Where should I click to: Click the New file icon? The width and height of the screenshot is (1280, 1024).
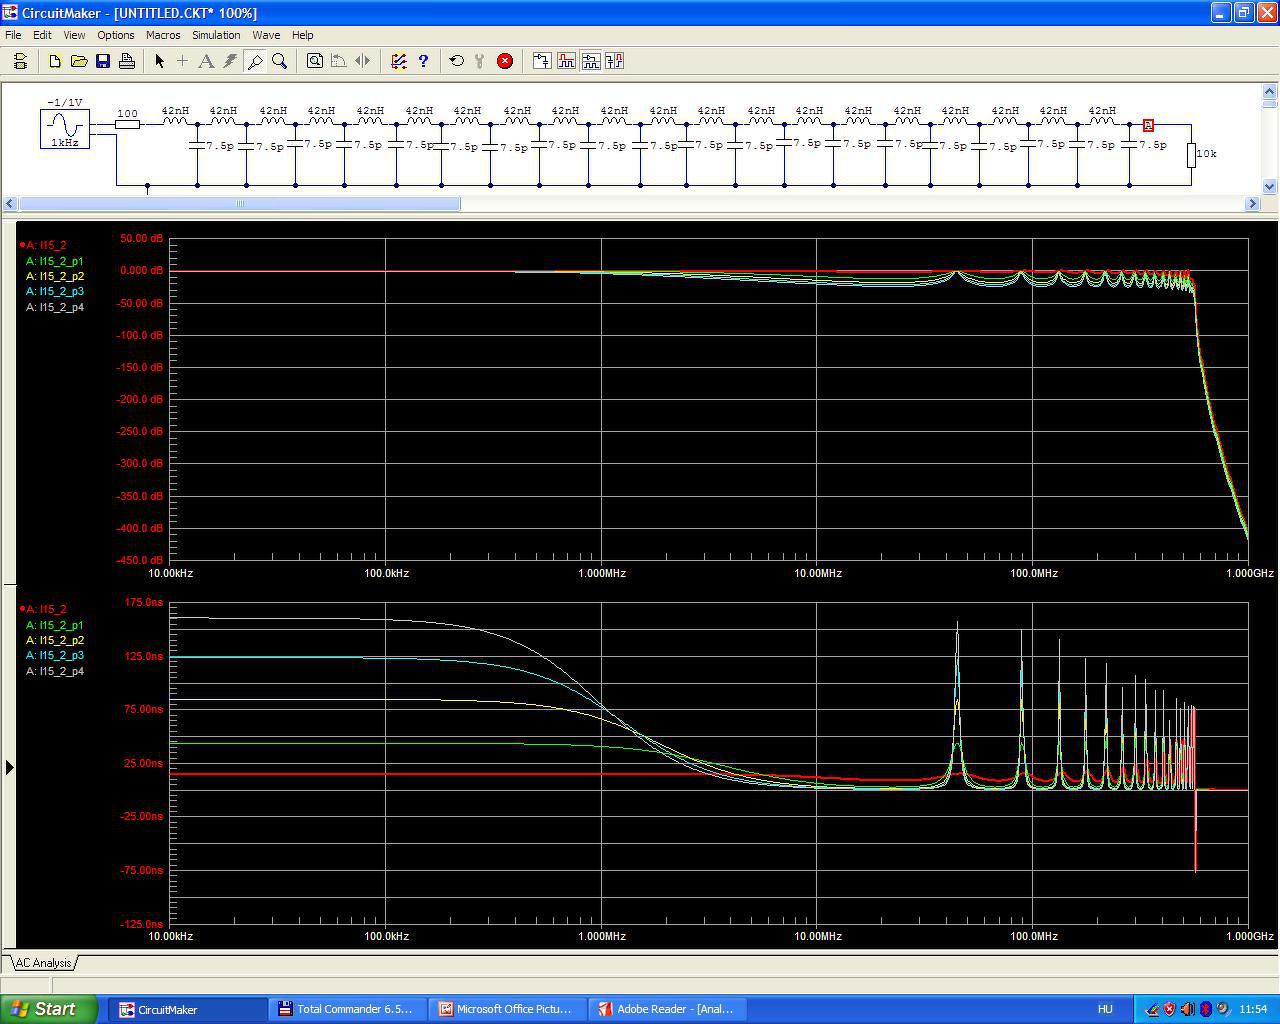(55, 61)
